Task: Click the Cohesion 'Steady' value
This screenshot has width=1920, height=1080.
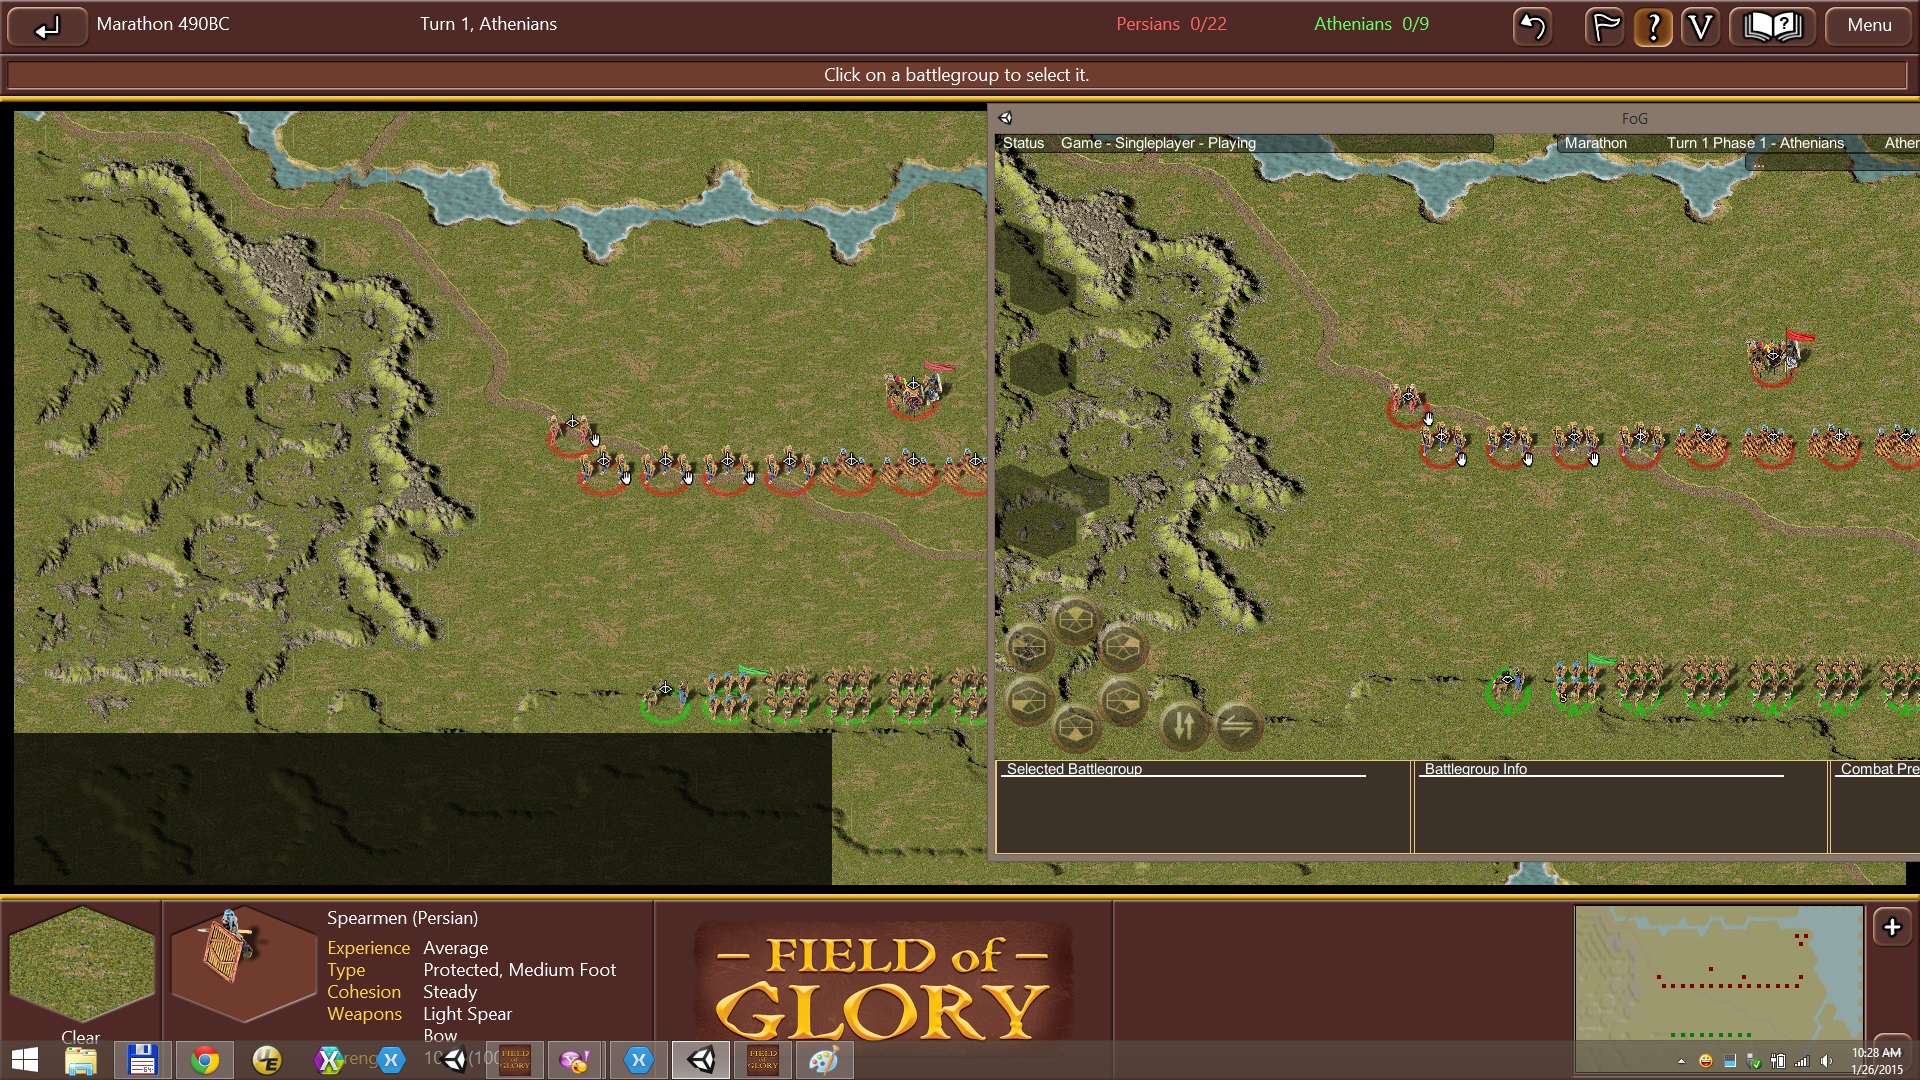Action: pyautogui.click(x=450, y=992)
